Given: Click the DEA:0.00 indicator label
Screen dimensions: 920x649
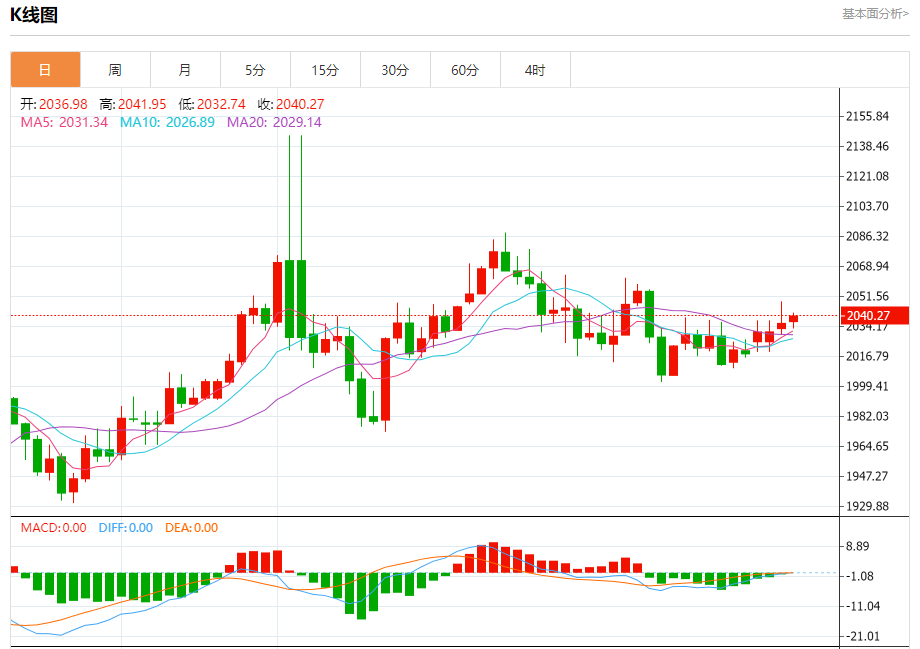Looking at the screenshot, I should click(x=191, y=528).
